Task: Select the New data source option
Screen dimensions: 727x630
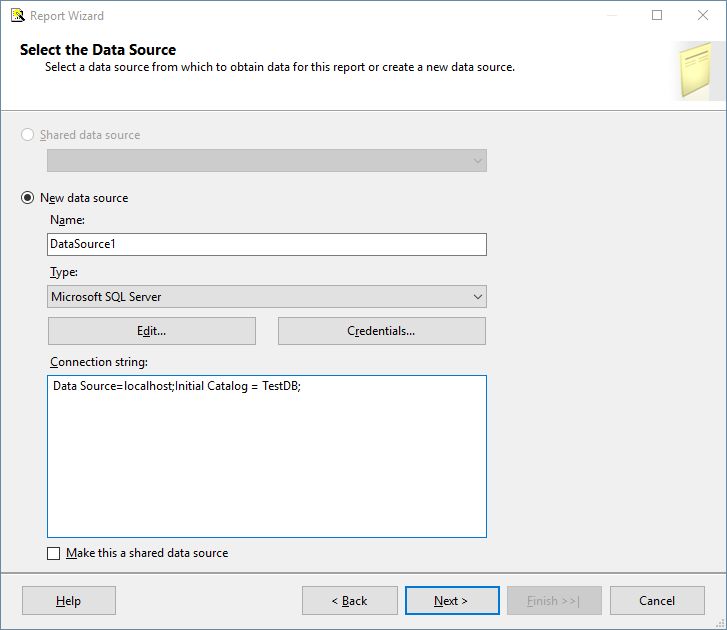Action: coord(28,198)
